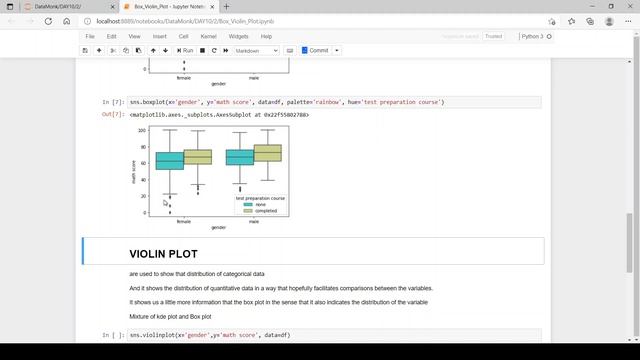Click the browser address bar URL
The width and height of the screenshot is (640, 360).
[185, 21]
